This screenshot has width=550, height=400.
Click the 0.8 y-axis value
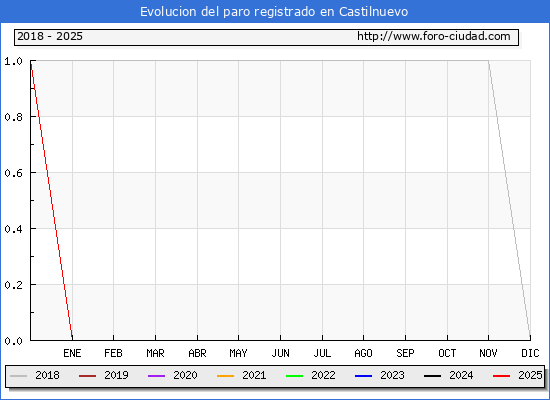pos(13,117)
